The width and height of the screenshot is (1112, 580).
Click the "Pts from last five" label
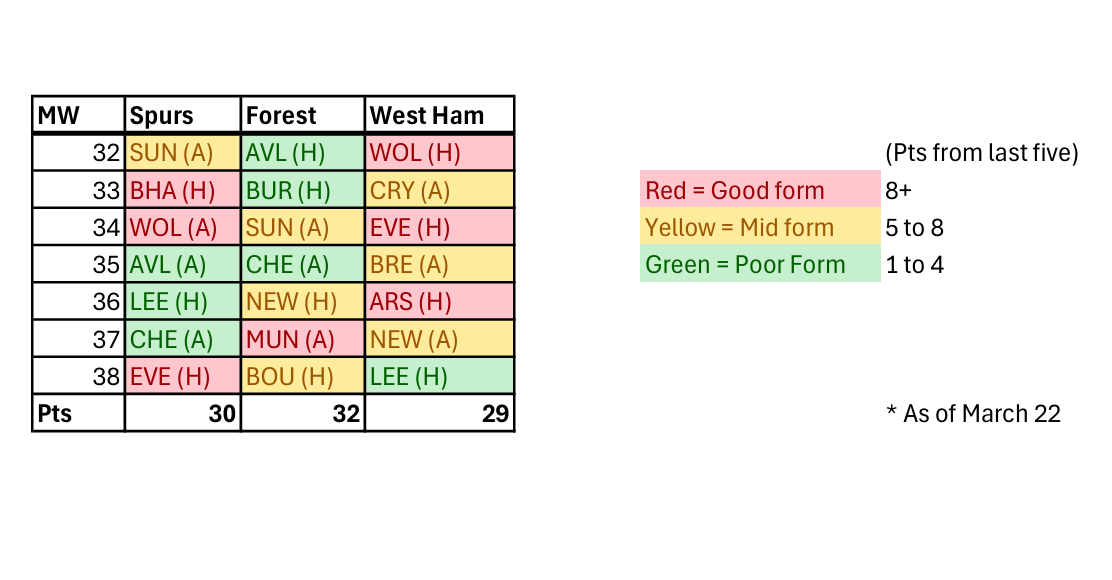[x=981, y=154]
